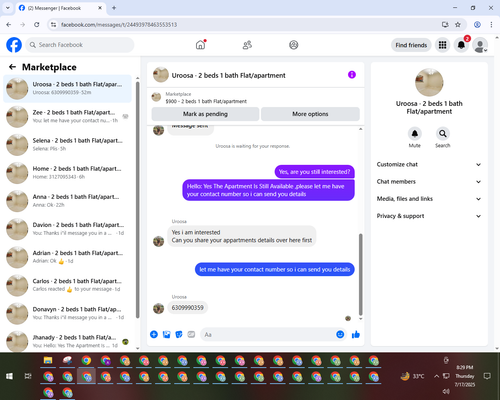The image size is (500, 400).
Task: Open the Friends icon in top navigation
Action: point(247,45)
